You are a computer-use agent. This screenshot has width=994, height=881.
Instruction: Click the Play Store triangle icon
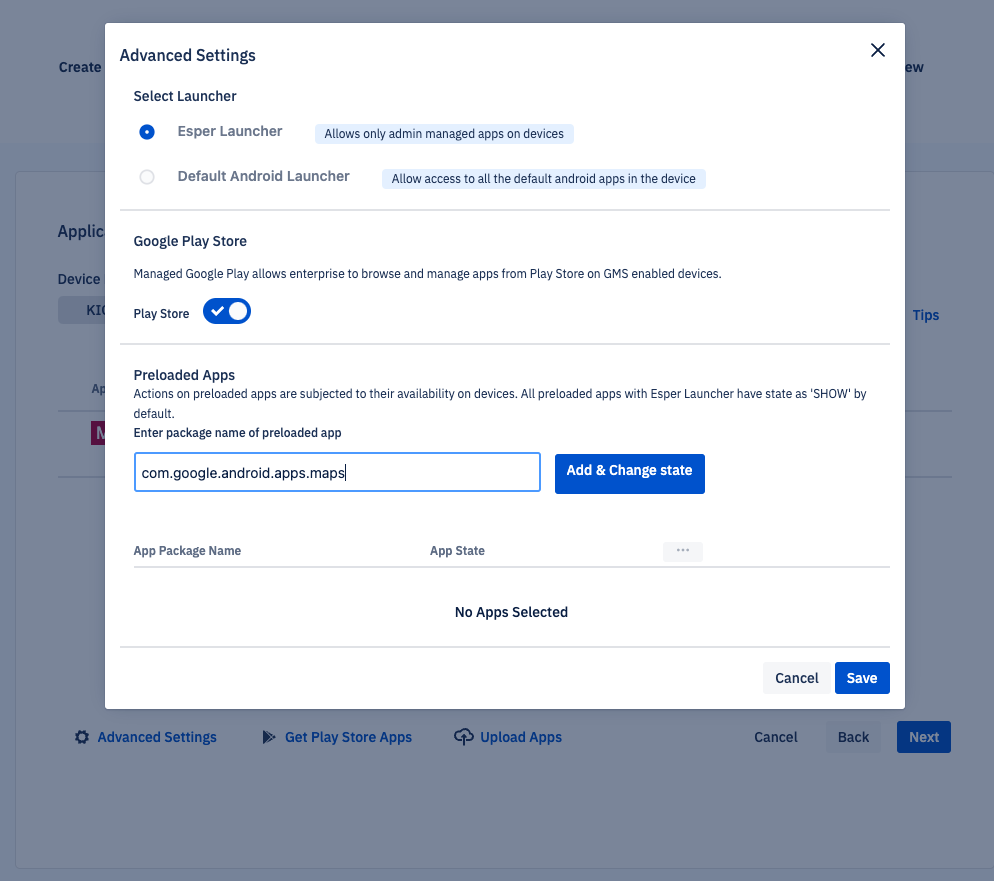269,737
